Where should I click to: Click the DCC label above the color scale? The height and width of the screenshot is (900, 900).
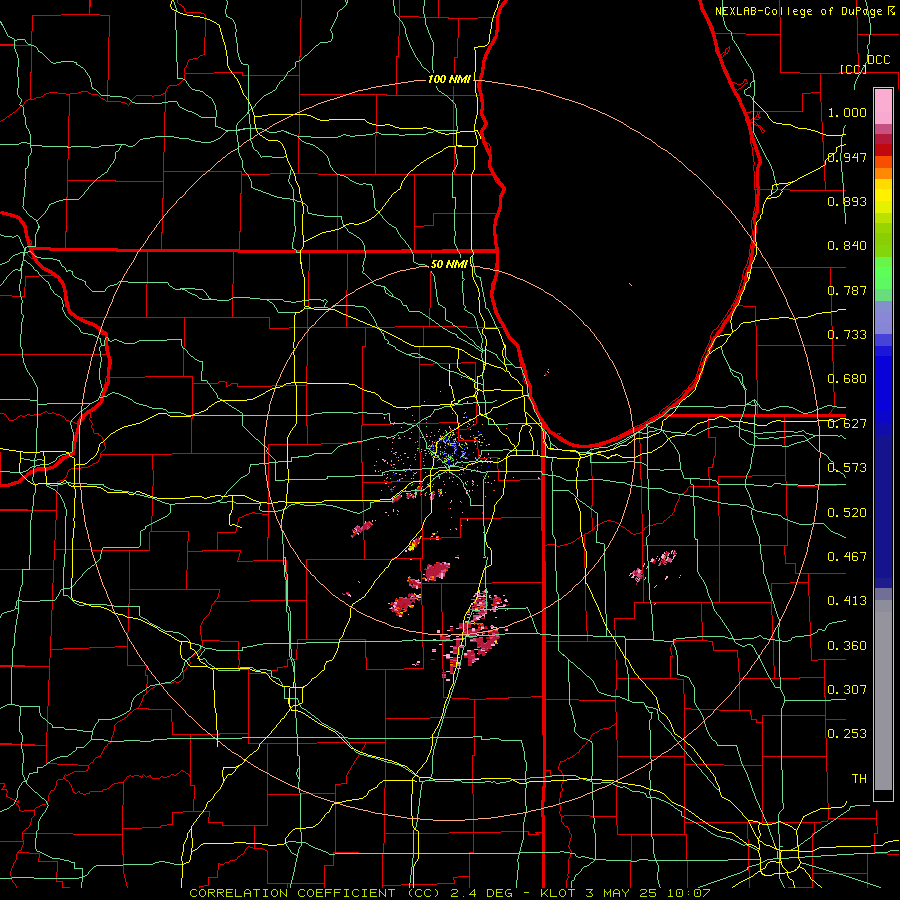pos(878,59)
